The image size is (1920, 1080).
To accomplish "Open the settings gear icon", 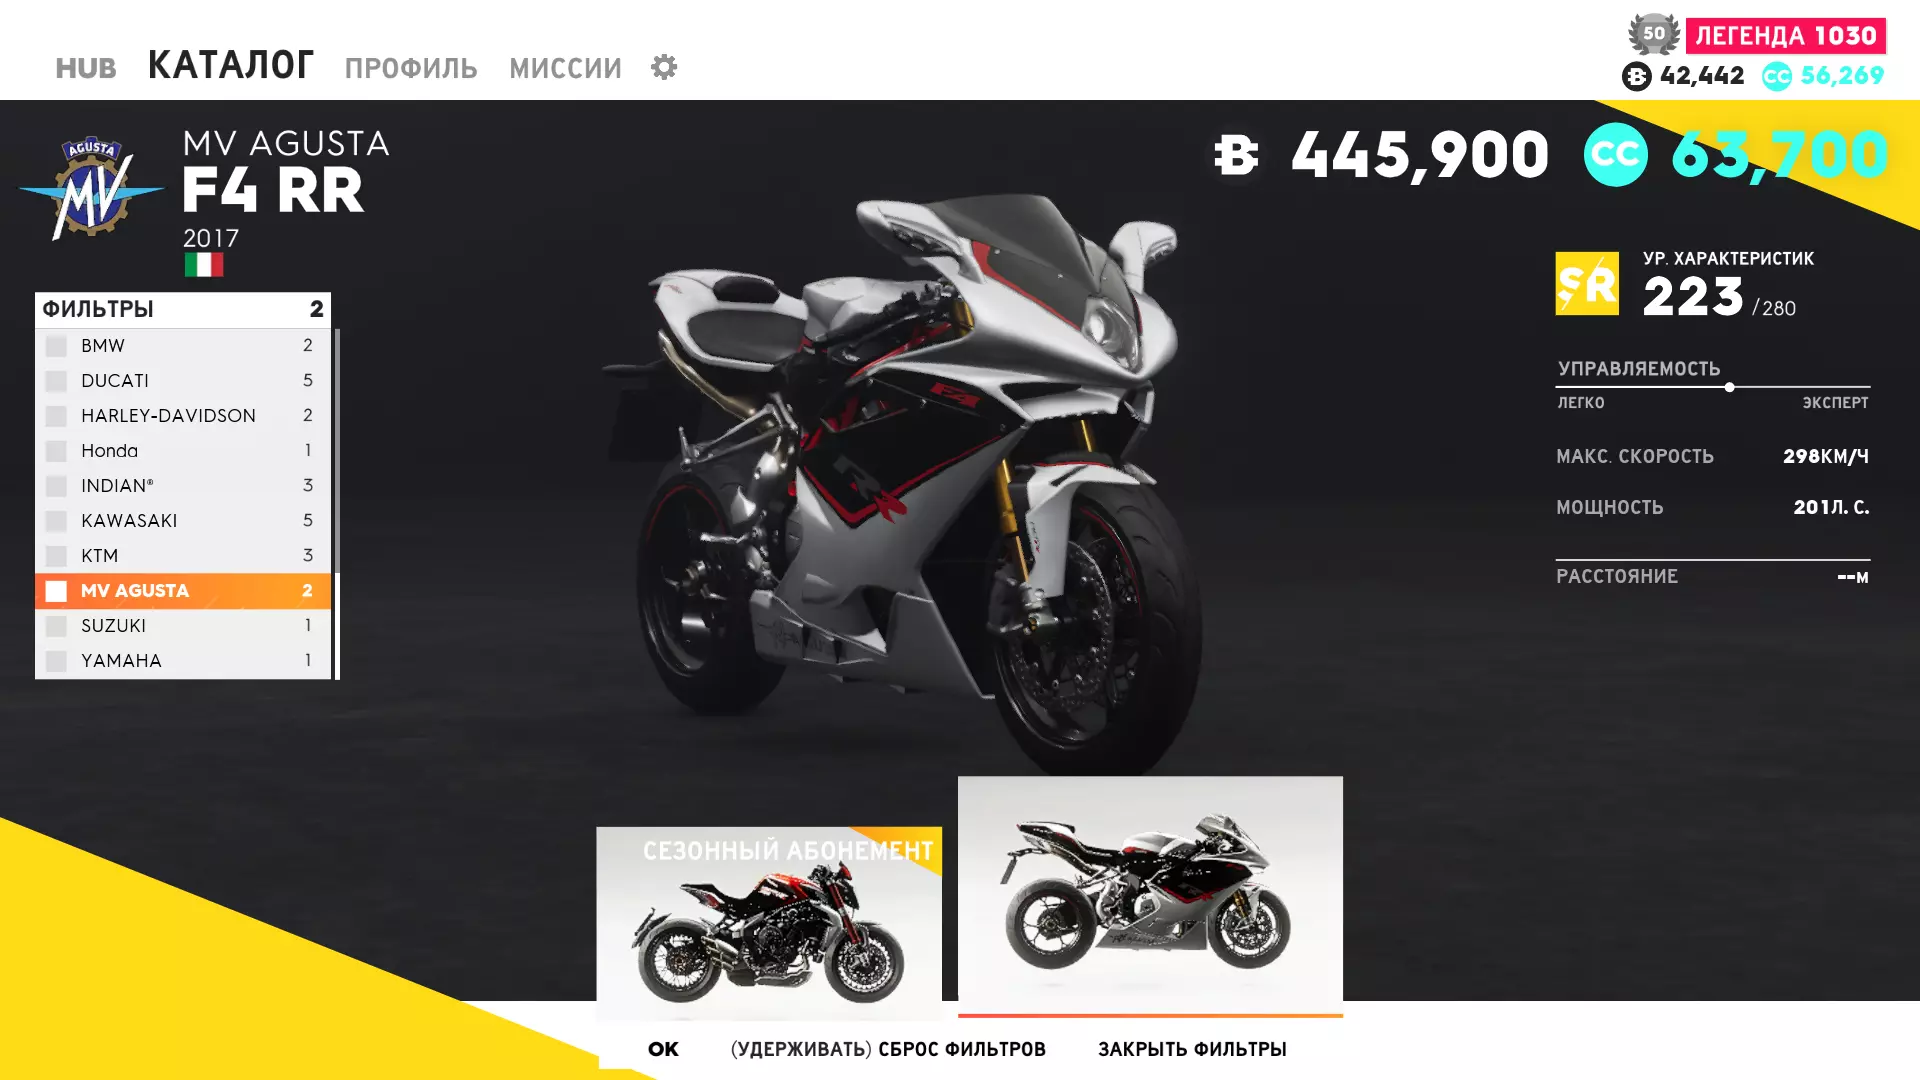I will coord(664,67).
